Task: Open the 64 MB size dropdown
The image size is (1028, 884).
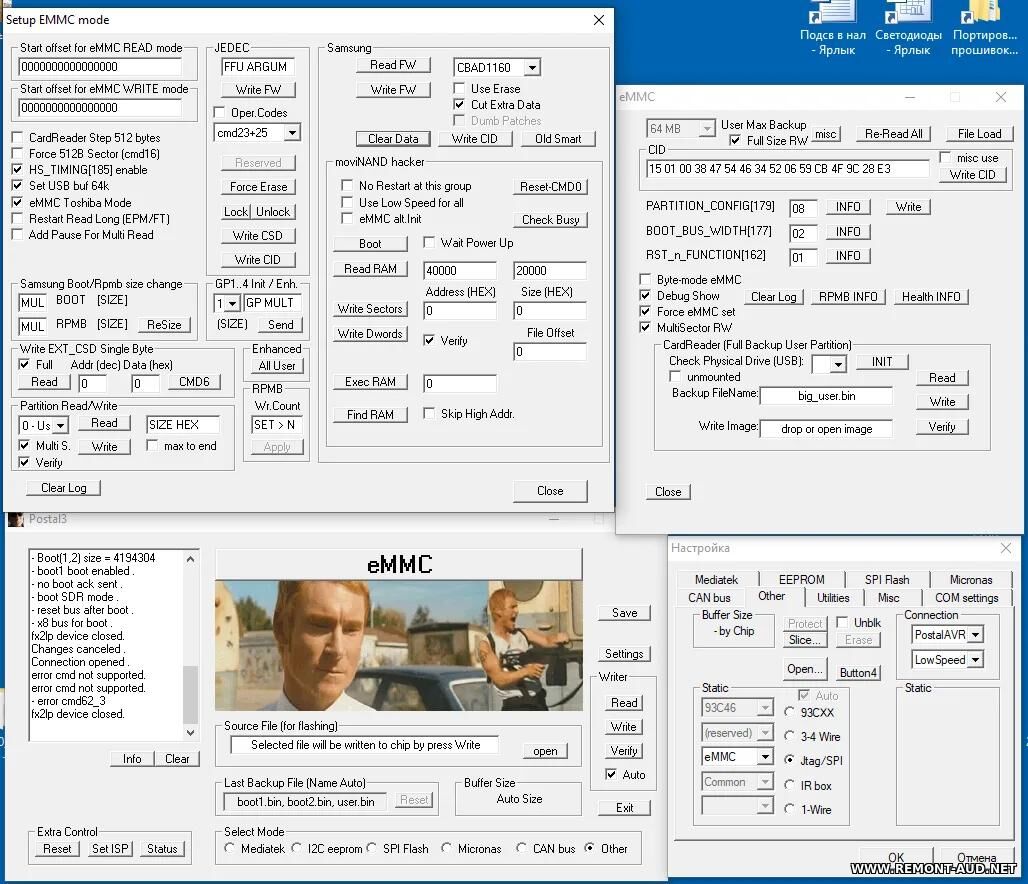Action: 706,129
